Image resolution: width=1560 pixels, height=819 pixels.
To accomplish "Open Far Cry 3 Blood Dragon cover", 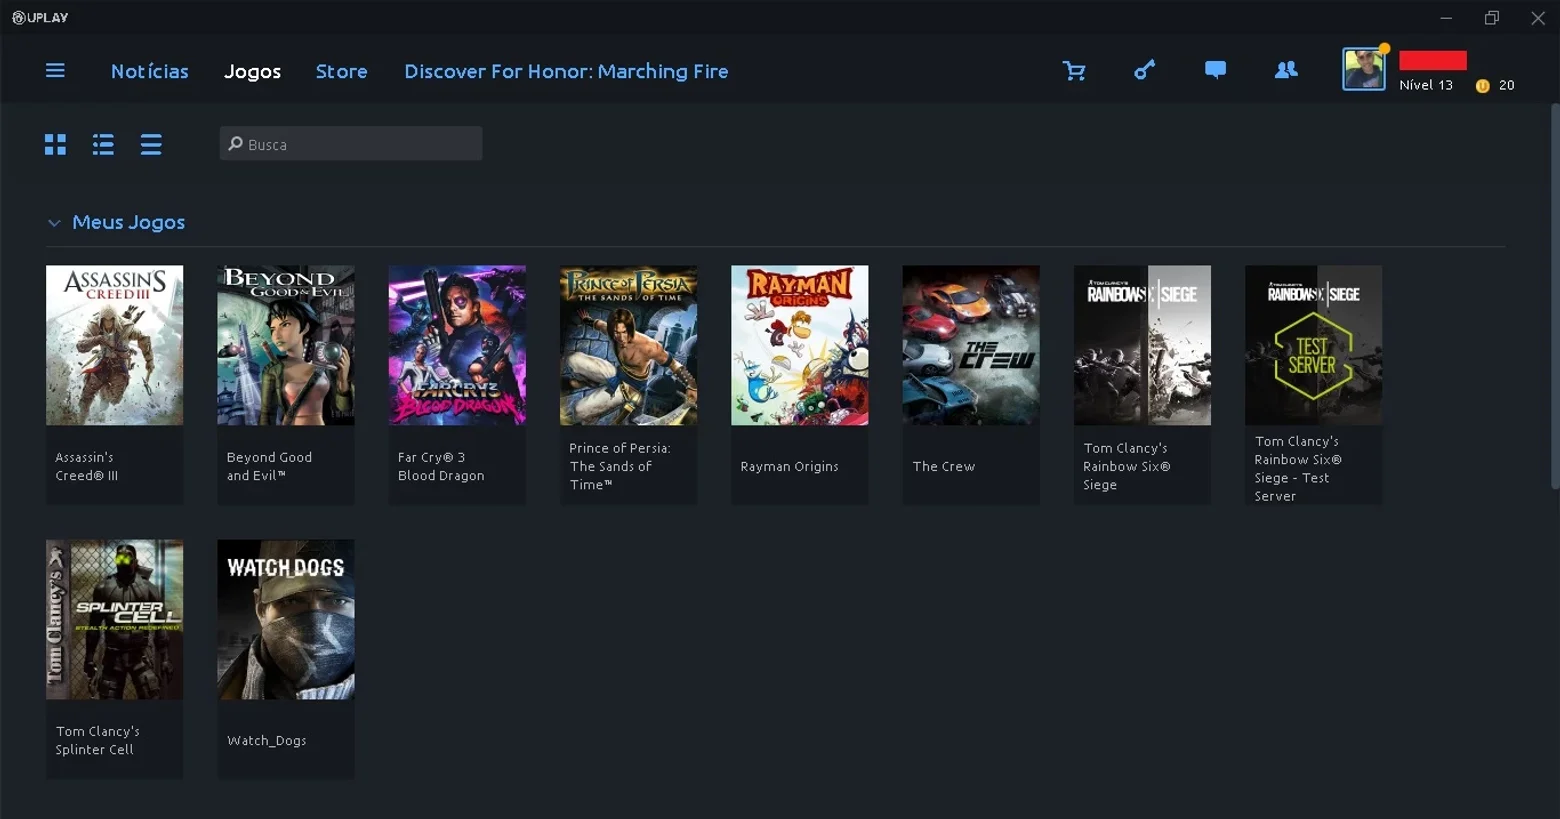I will pos(457,345).
